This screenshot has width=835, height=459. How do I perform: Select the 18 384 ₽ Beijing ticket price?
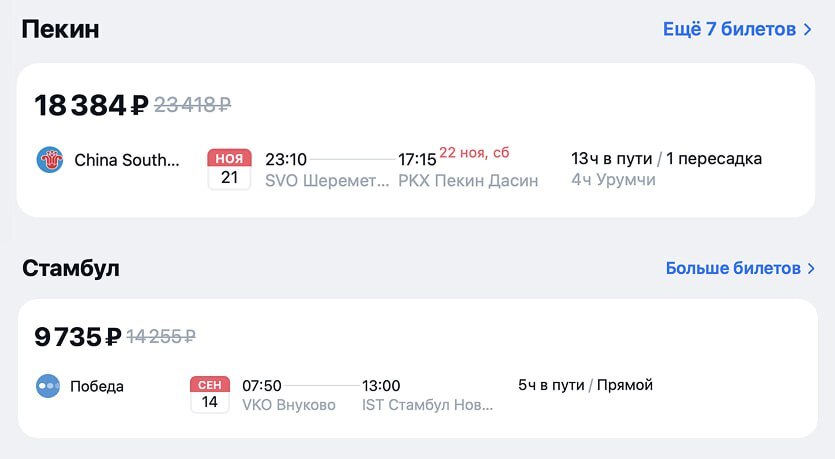[91, 104]
